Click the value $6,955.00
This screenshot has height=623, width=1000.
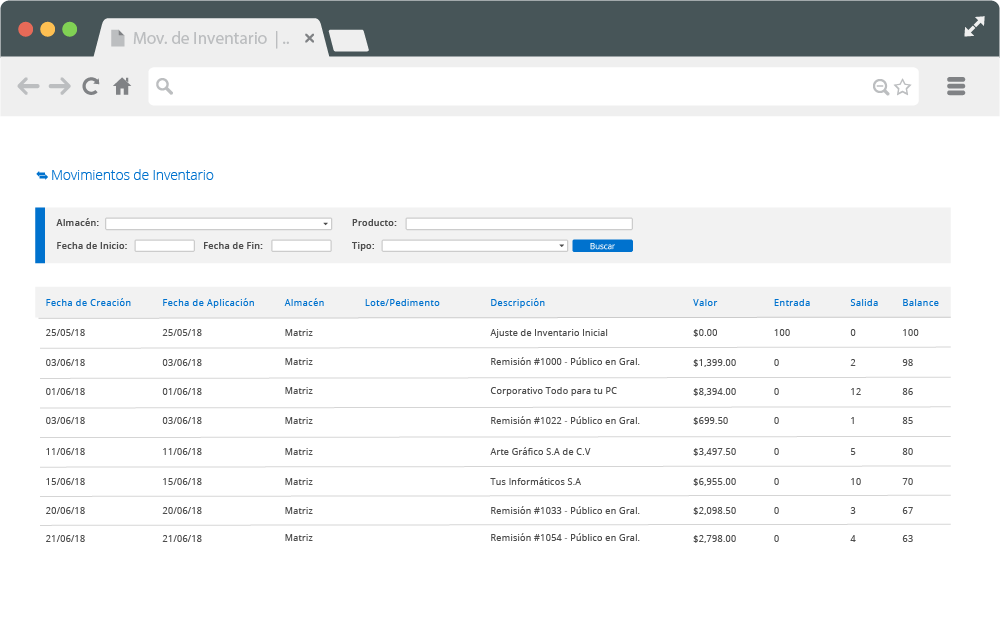click(714, 482)
